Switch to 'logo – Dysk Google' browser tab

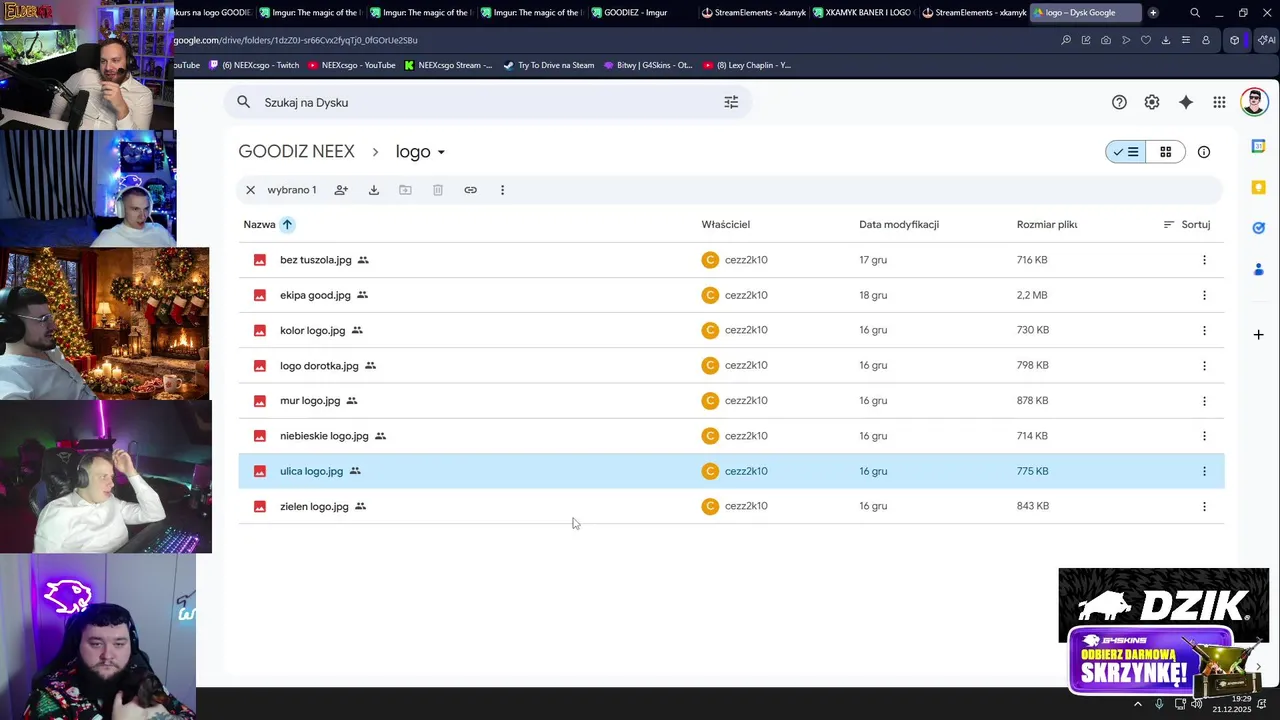click(x=1084, y=13)
